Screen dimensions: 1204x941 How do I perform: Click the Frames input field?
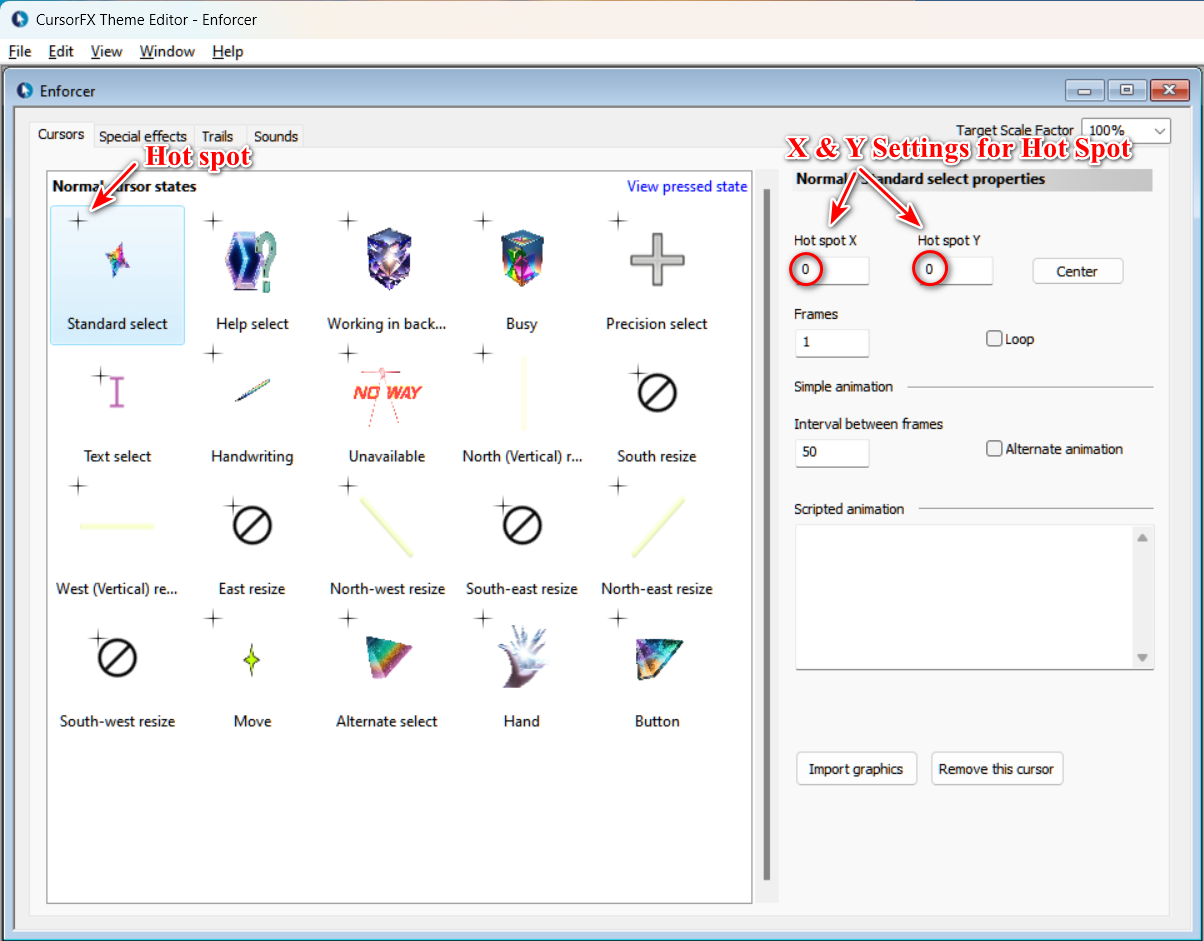(x=832, y=343)
